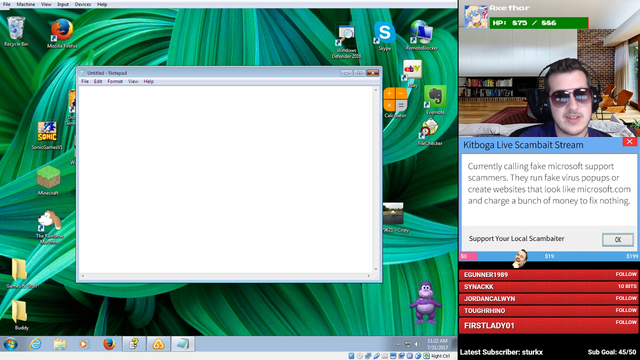The height and width of the screenshot is (360, 640).
Task: Launch Internet Explorer from the taskbar
Action: pyautogui.click(x=36, y=344)
